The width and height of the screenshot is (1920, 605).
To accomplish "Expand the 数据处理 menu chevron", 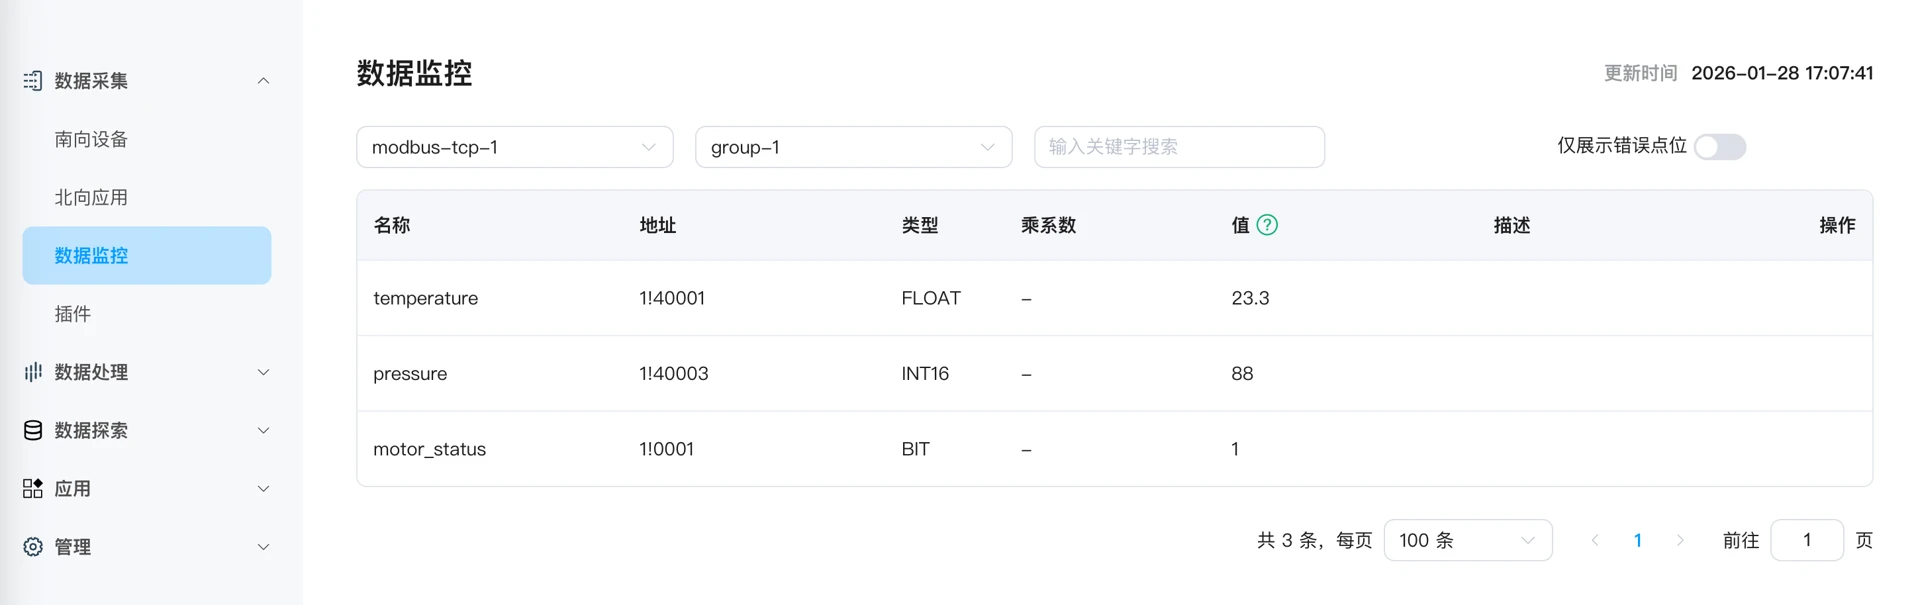I will pos(263,372).
